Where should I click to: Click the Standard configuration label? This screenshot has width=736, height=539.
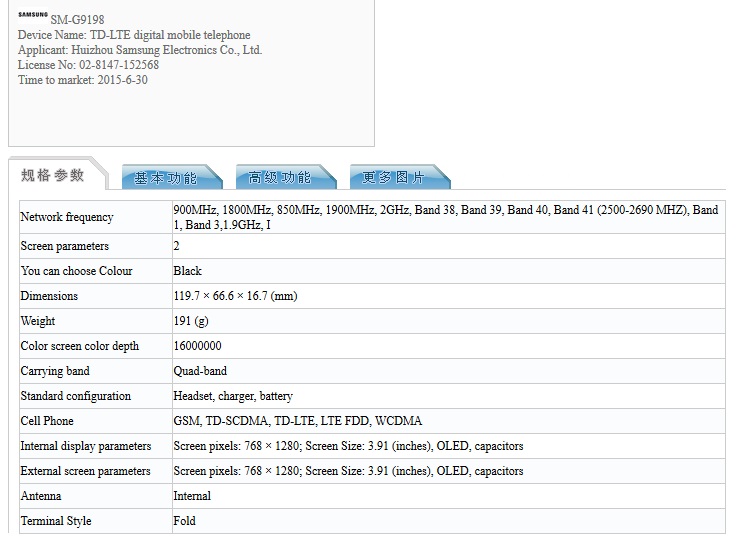pyautogui.click(x=75, y=396)
